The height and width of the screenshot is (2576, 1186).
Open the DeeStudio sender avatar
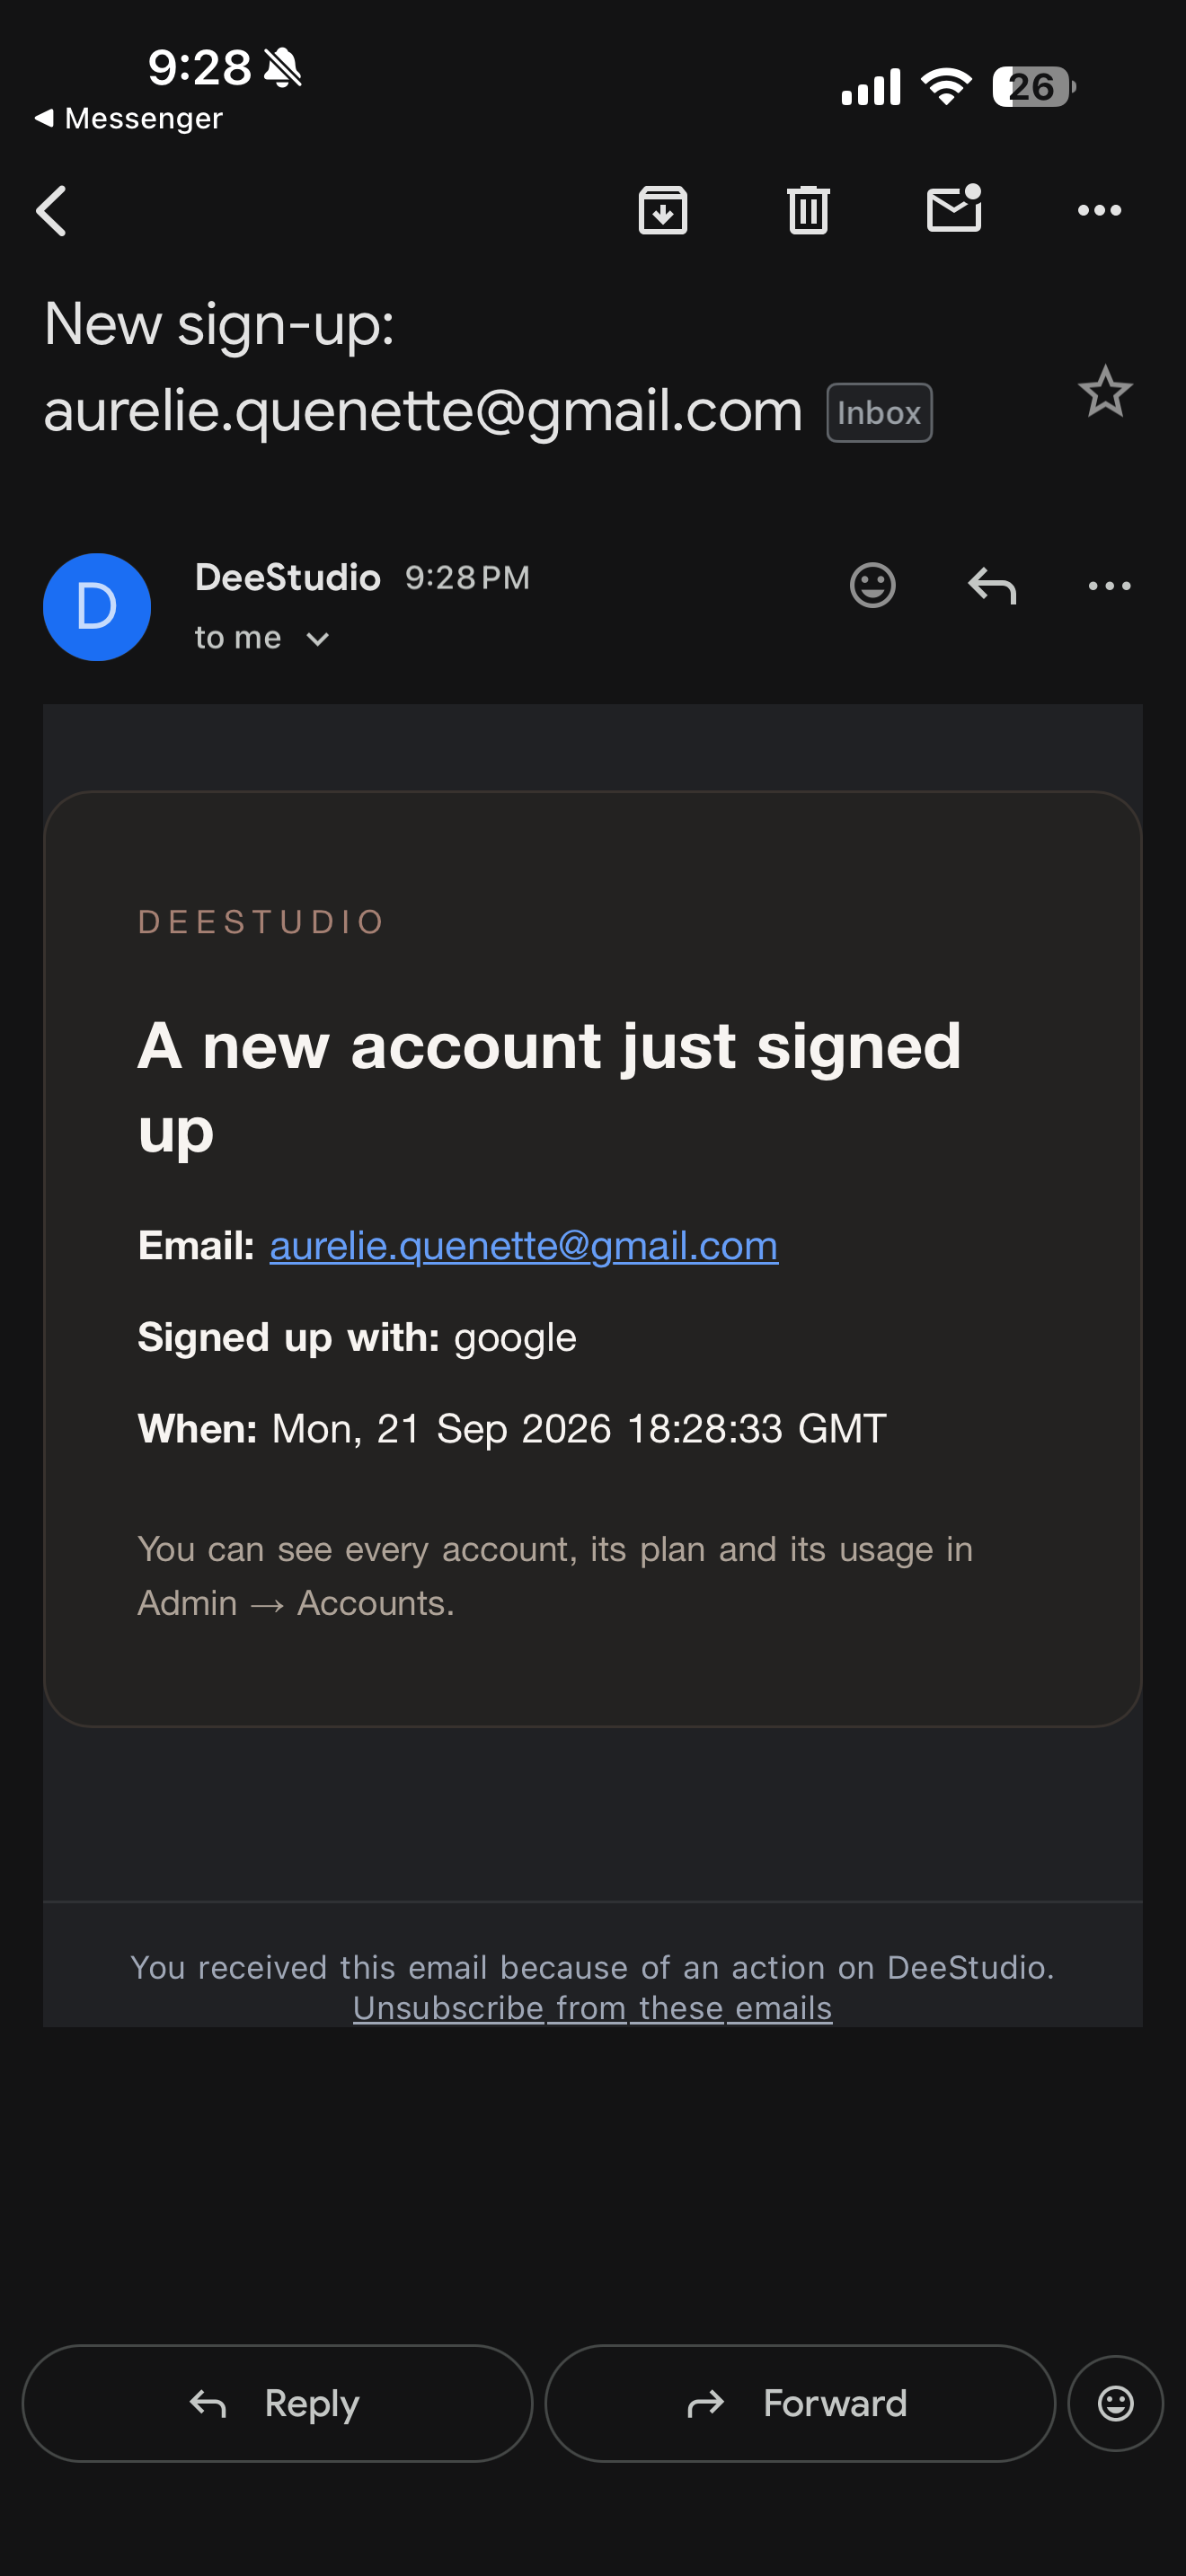point(97,607)
